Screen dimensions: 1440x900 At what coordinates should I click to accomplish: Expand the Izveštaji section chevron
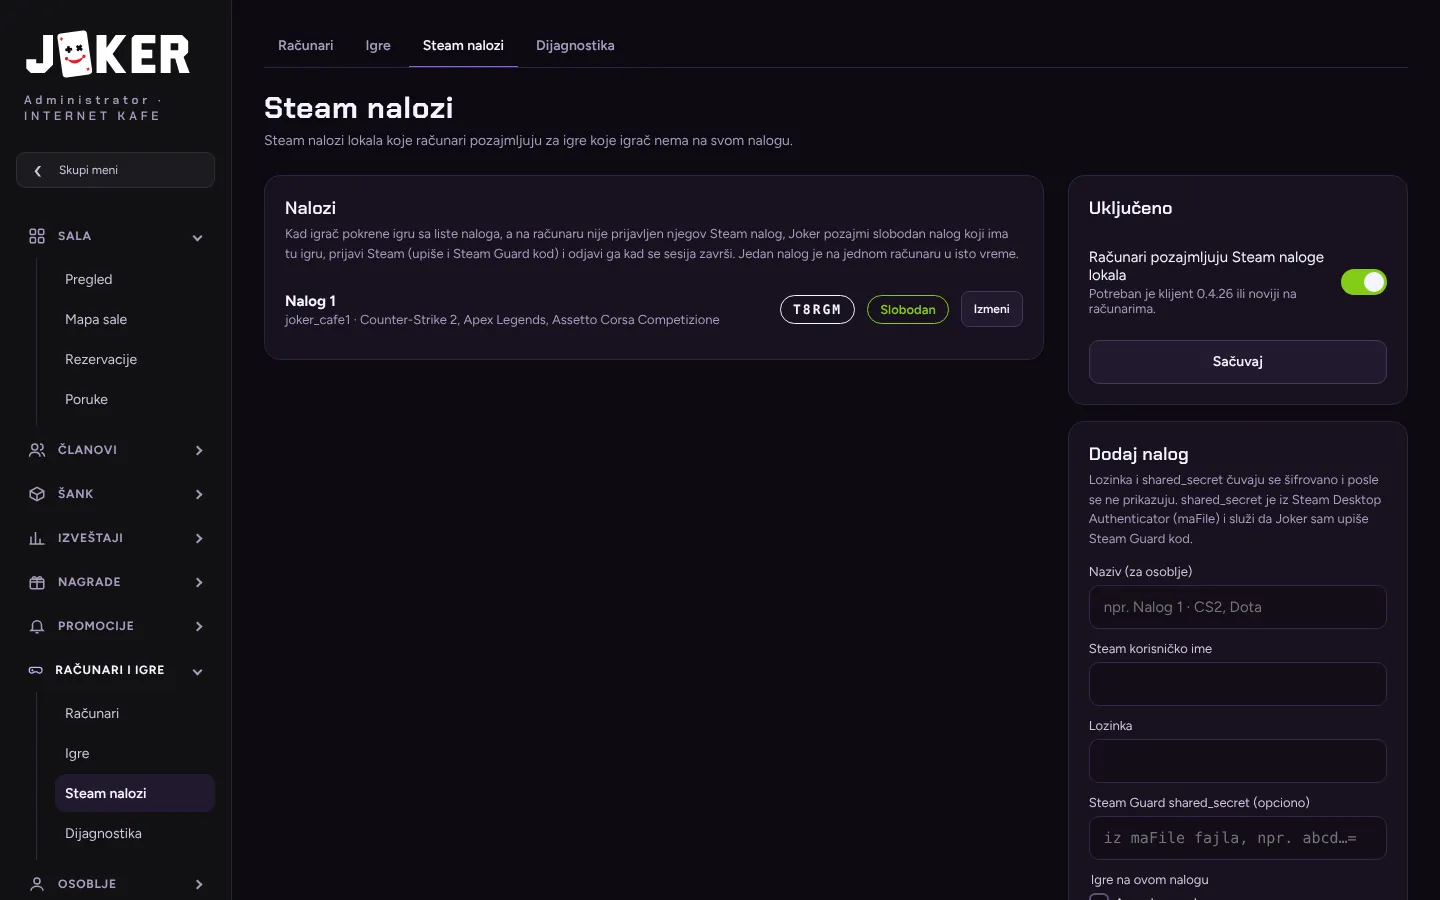pos(199,538)
